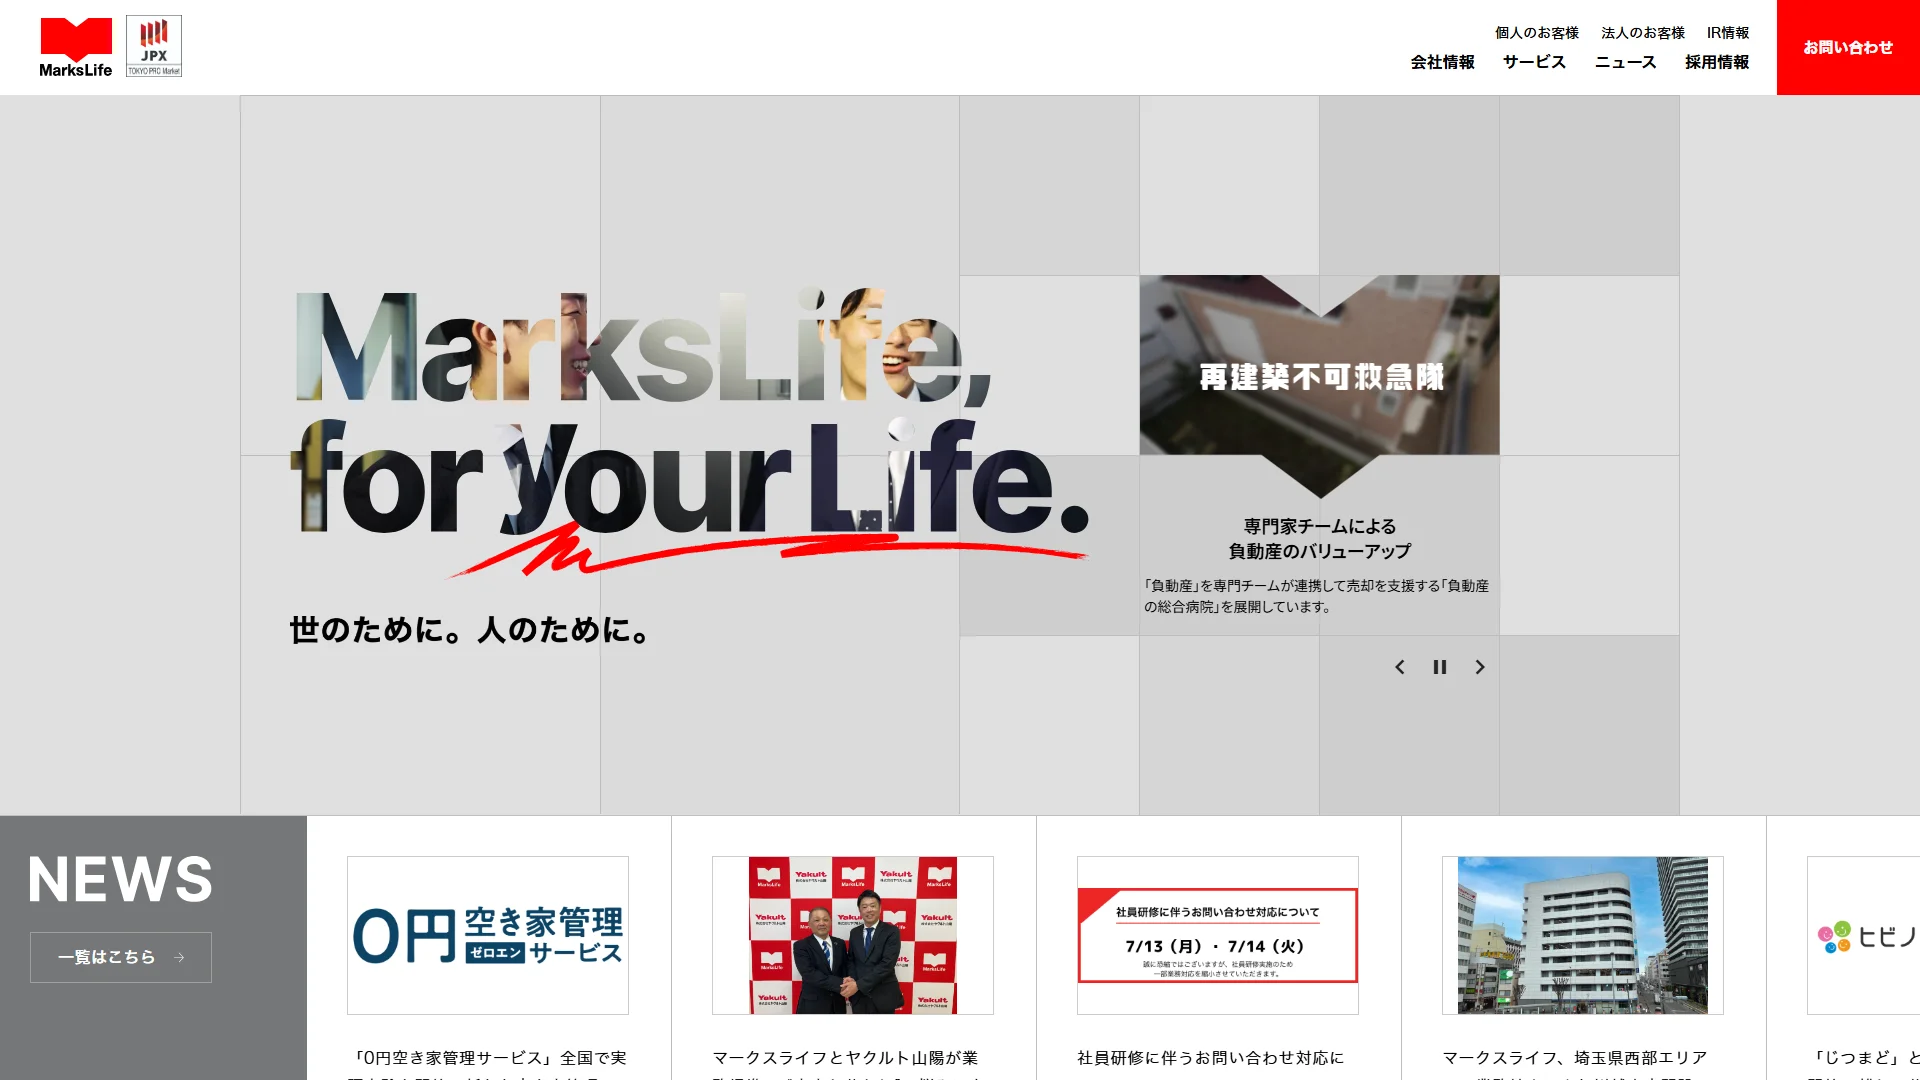Click 一覧はこちら news list button
The height and width of the screenshot is (1080, 1920).
(x=121, y=957)
